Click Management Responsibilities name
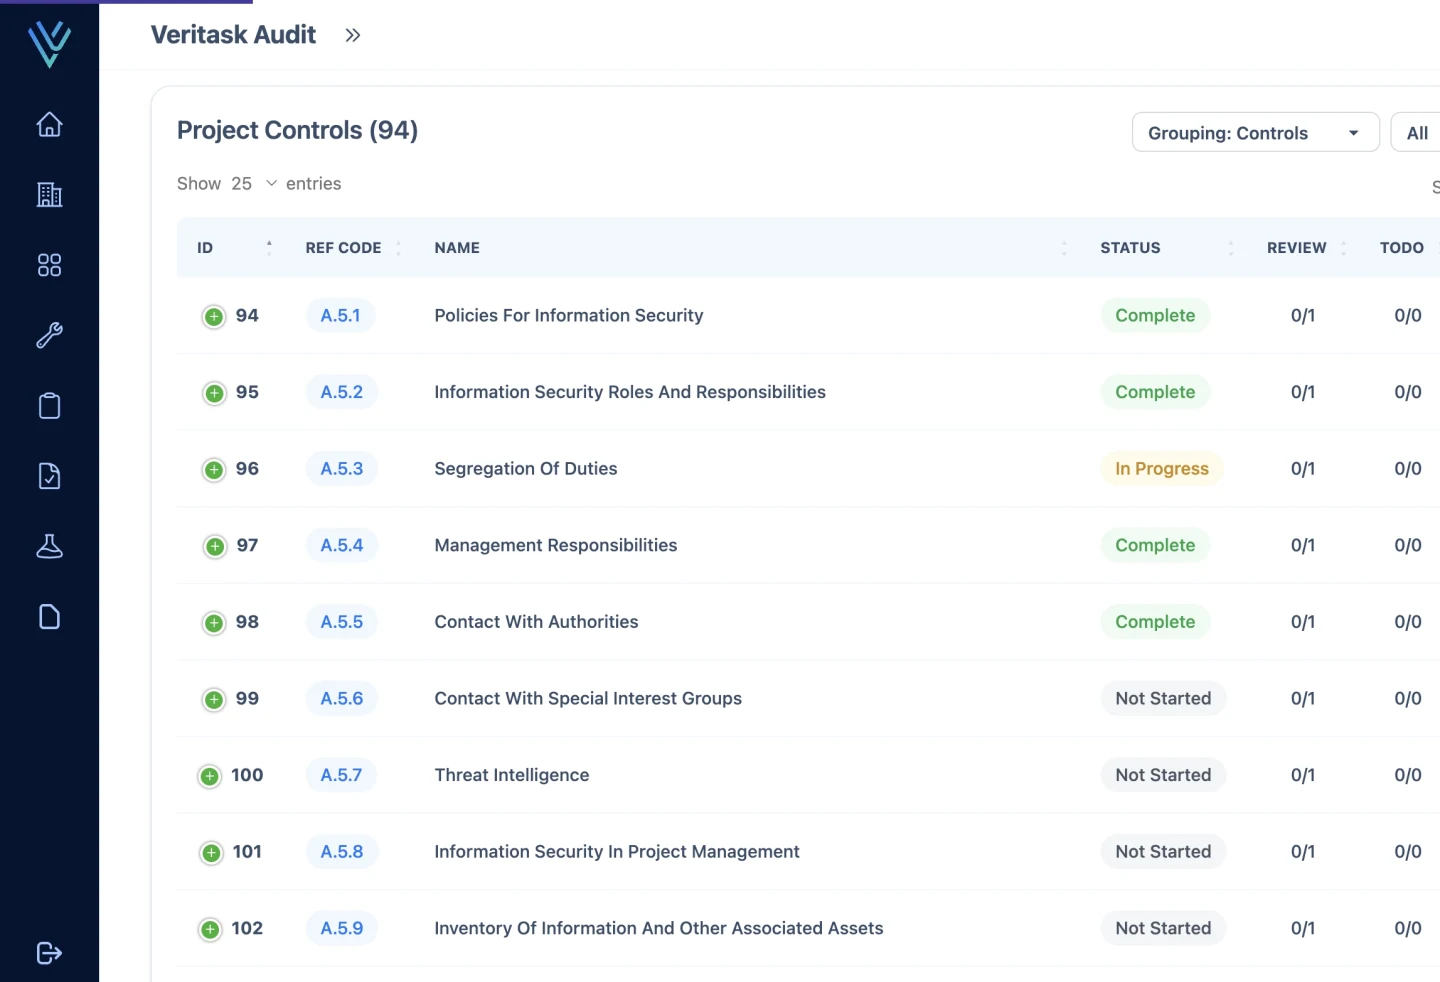Screen dimensions: 1440x982 556,545
